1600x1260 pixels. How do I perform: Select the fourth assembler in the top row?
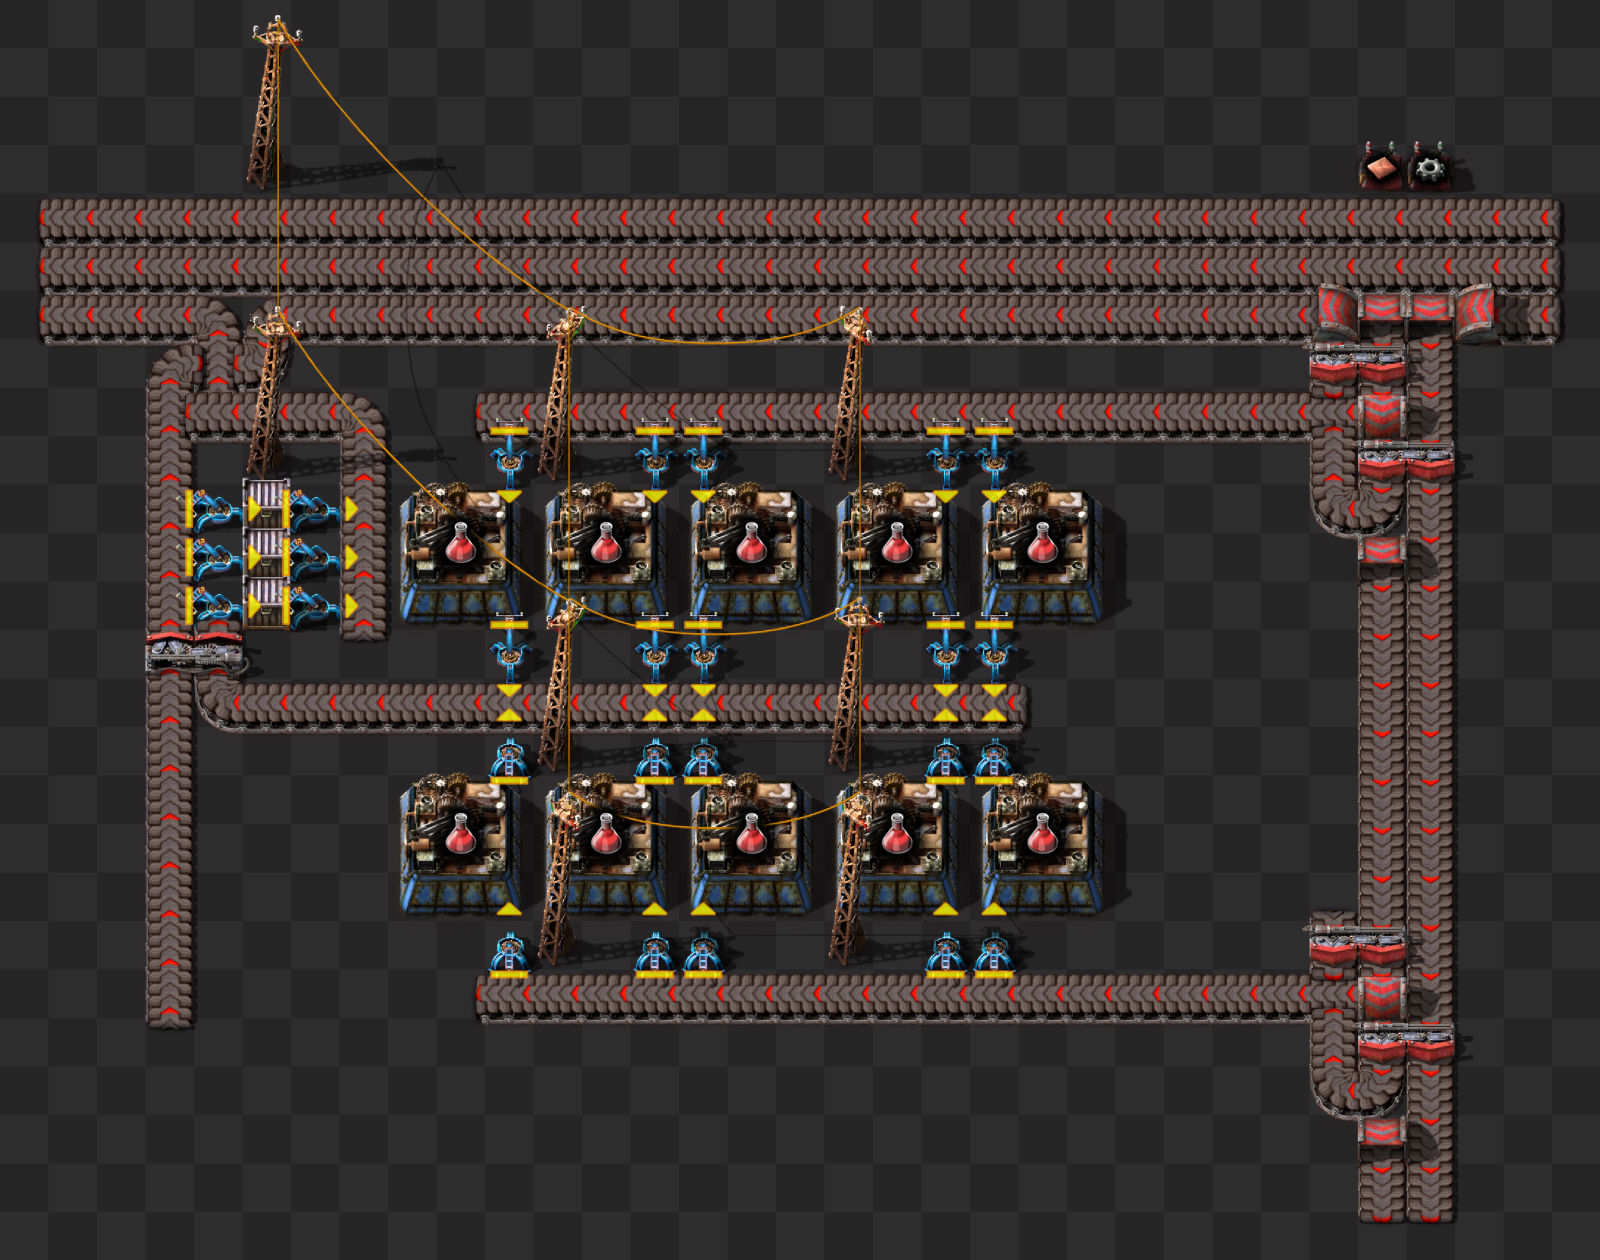897,551
